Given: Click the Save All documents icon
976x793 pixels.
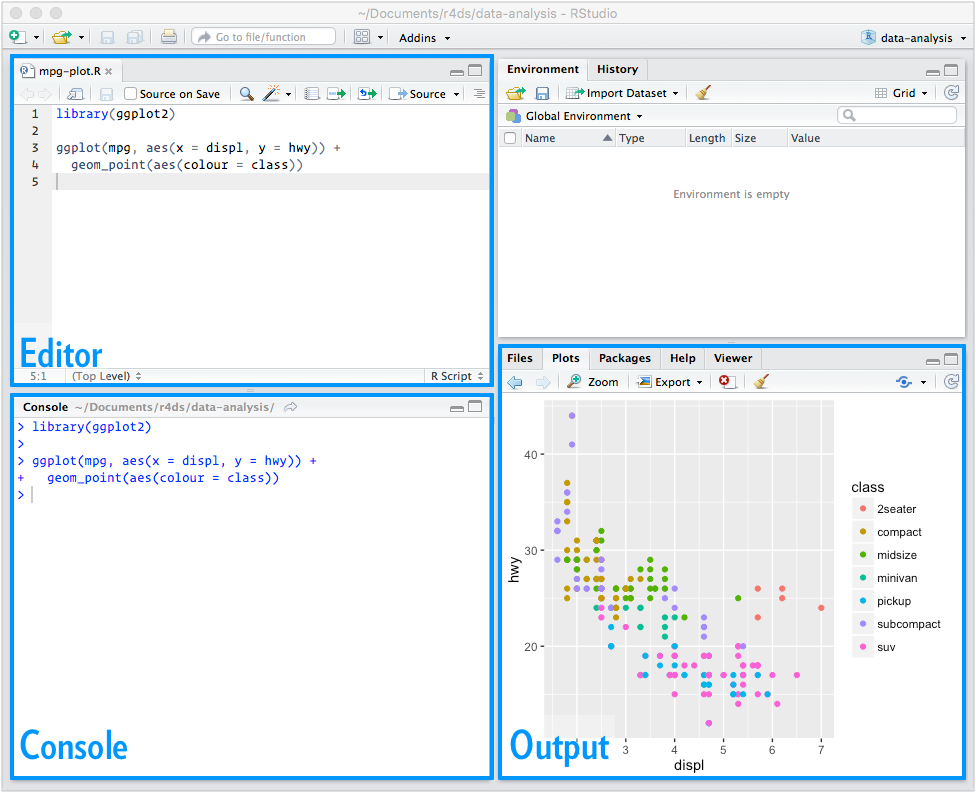Looking at the screenshot, I should point(134,37).
